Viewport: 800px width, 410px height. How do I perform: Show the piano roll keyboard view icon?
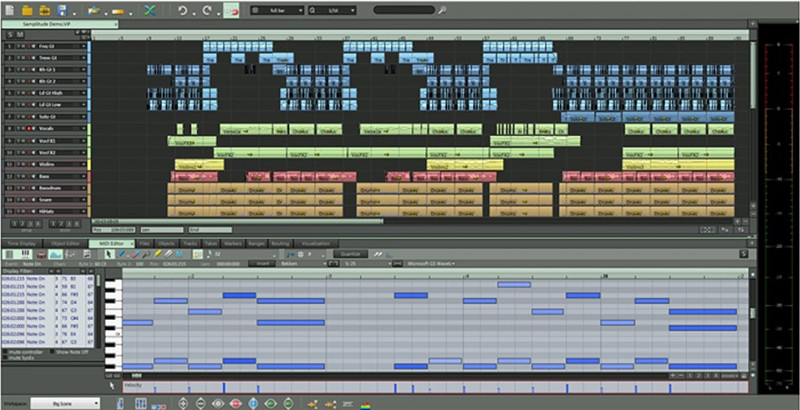point(26,254)
